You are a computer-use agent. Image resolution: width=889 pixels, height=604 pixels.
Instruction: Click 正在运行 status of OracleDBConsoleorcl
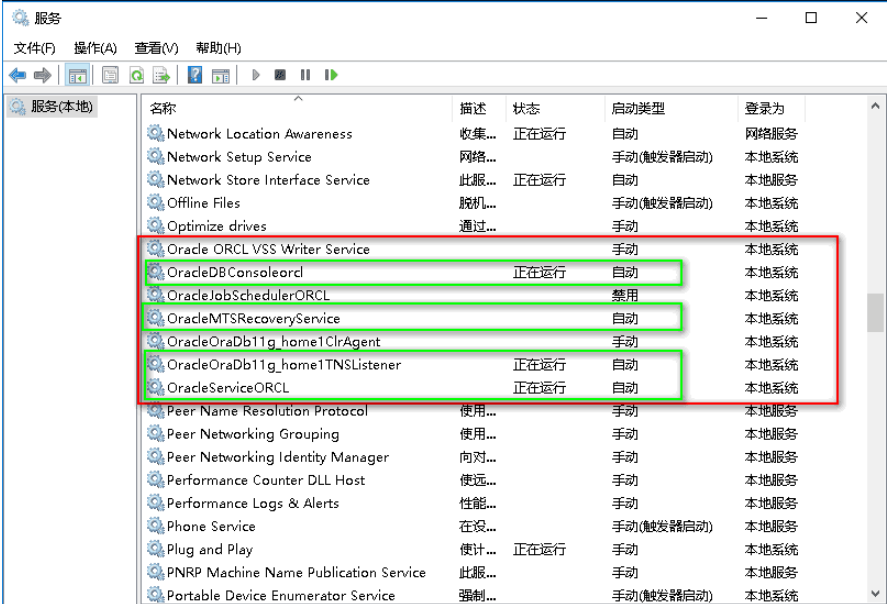(x=539, y=272)
